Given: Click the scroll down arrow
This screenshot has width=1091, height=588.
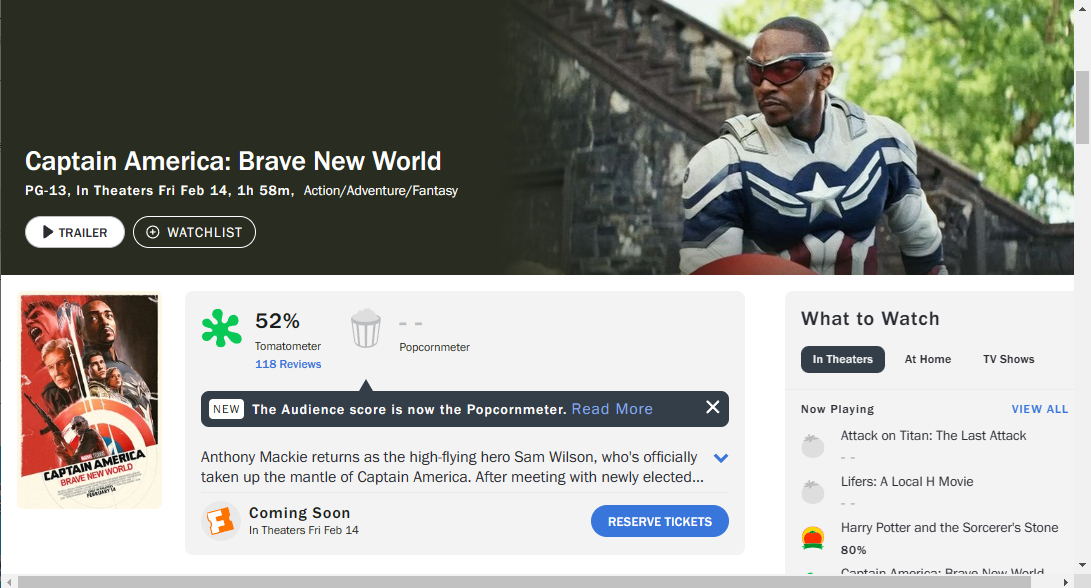Looking at the screenshot, I should coord(1082,565).
